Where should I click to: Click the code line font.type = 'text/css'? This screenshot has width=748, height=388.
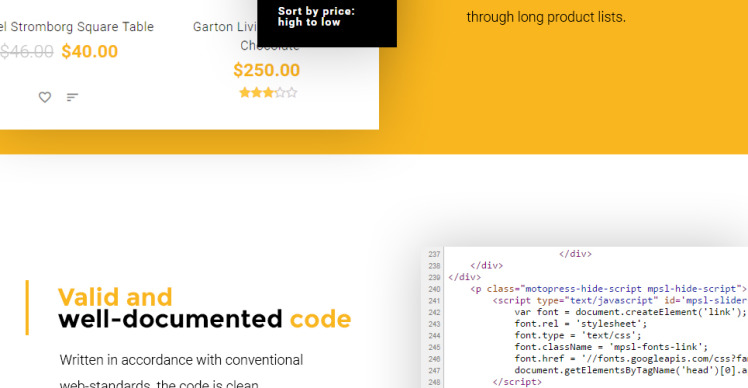click(x=578, y=336)
